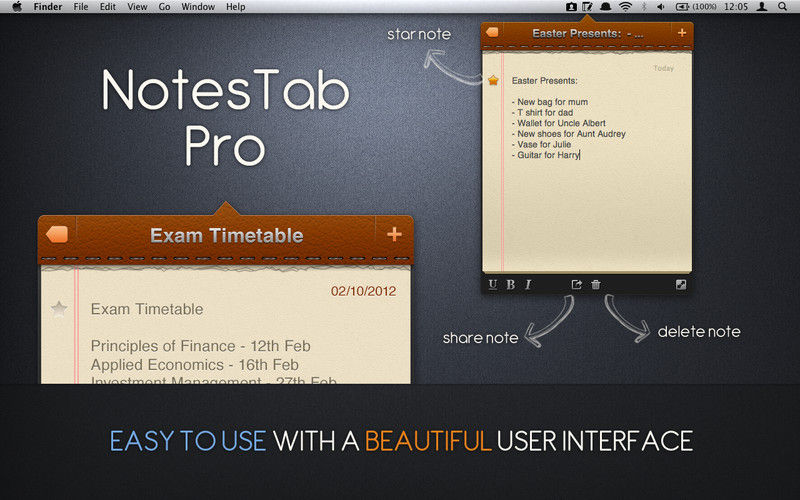Click the NotesTab icon in menu bar

588,7
